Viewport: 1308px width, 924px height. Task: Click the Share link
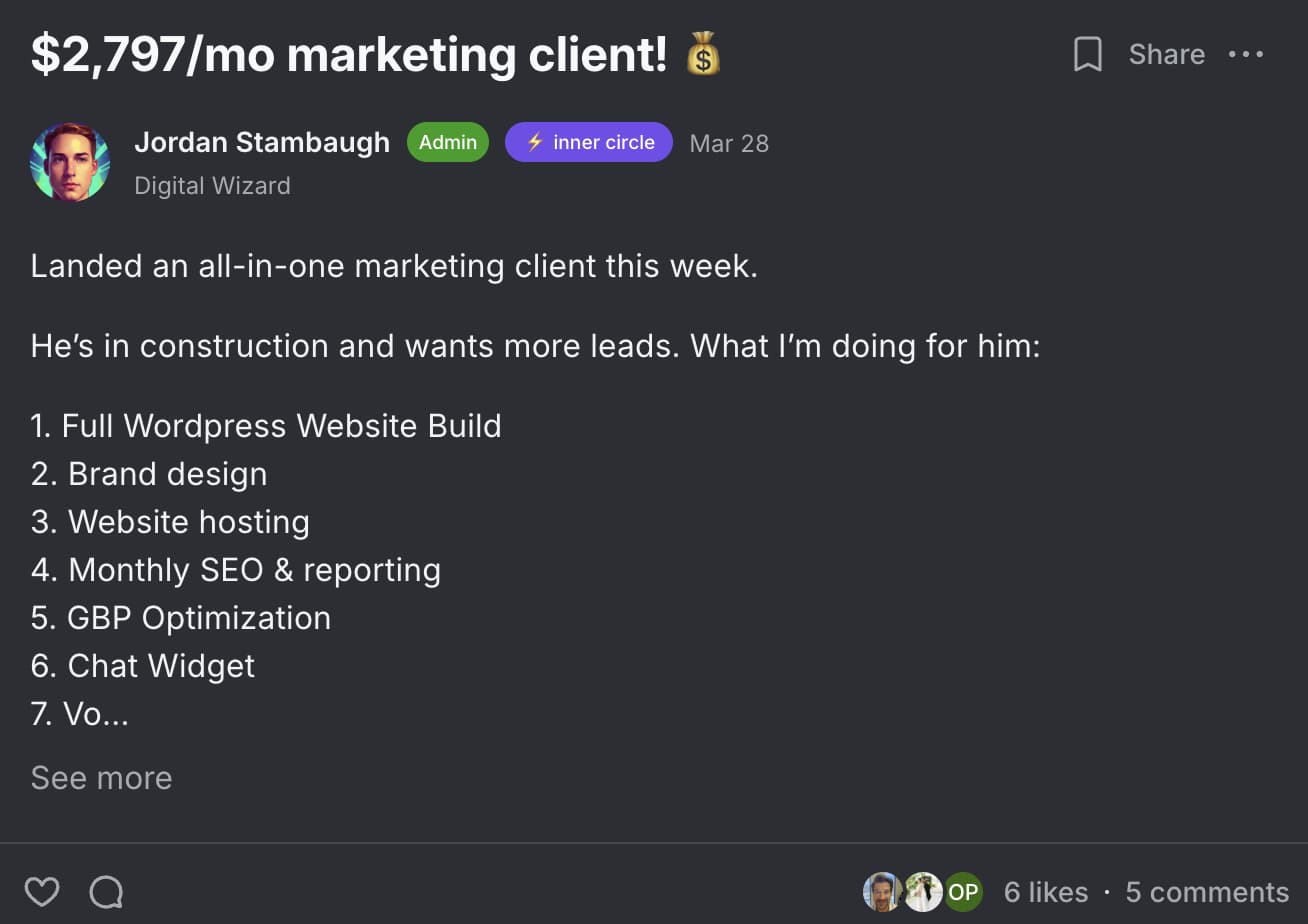click(x=1166, y=54)
